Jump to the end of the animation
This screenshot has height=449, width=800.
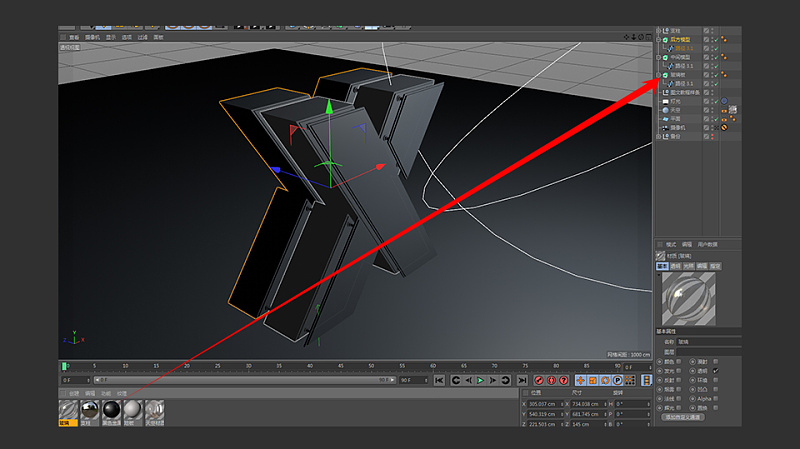522,380
